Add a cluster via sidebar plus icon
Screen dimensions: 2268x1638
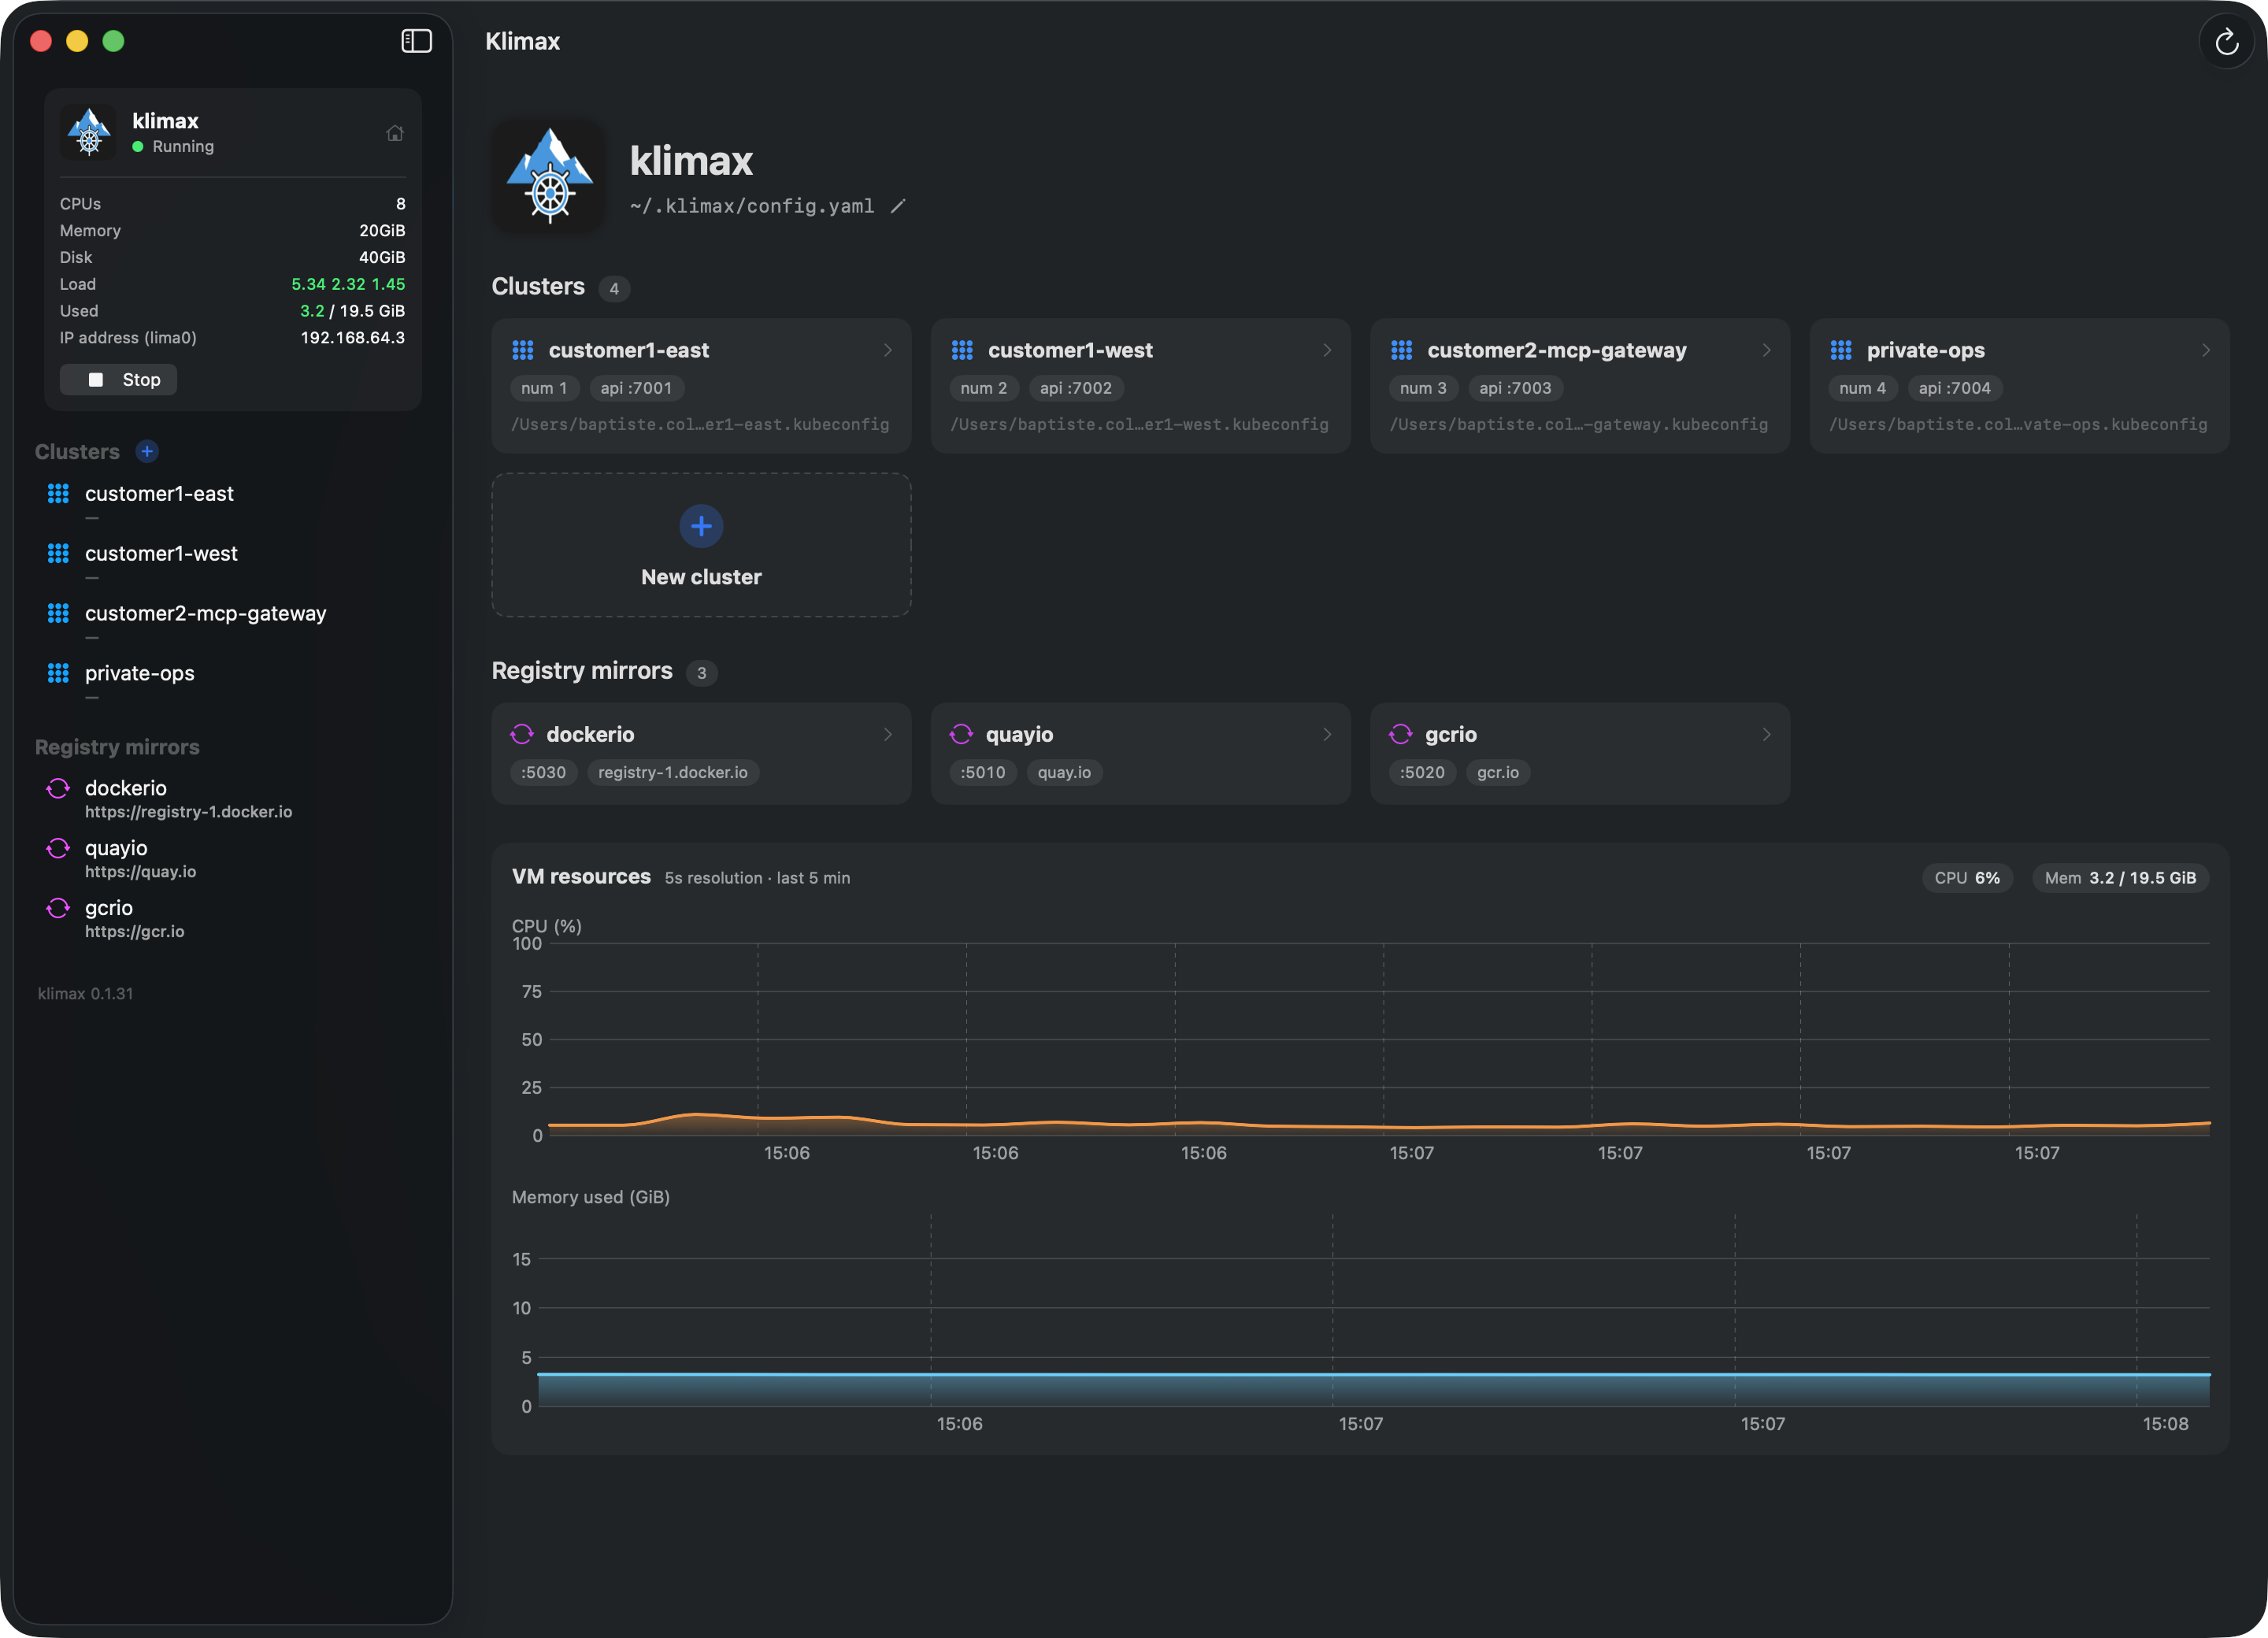[x=147, y=452]
